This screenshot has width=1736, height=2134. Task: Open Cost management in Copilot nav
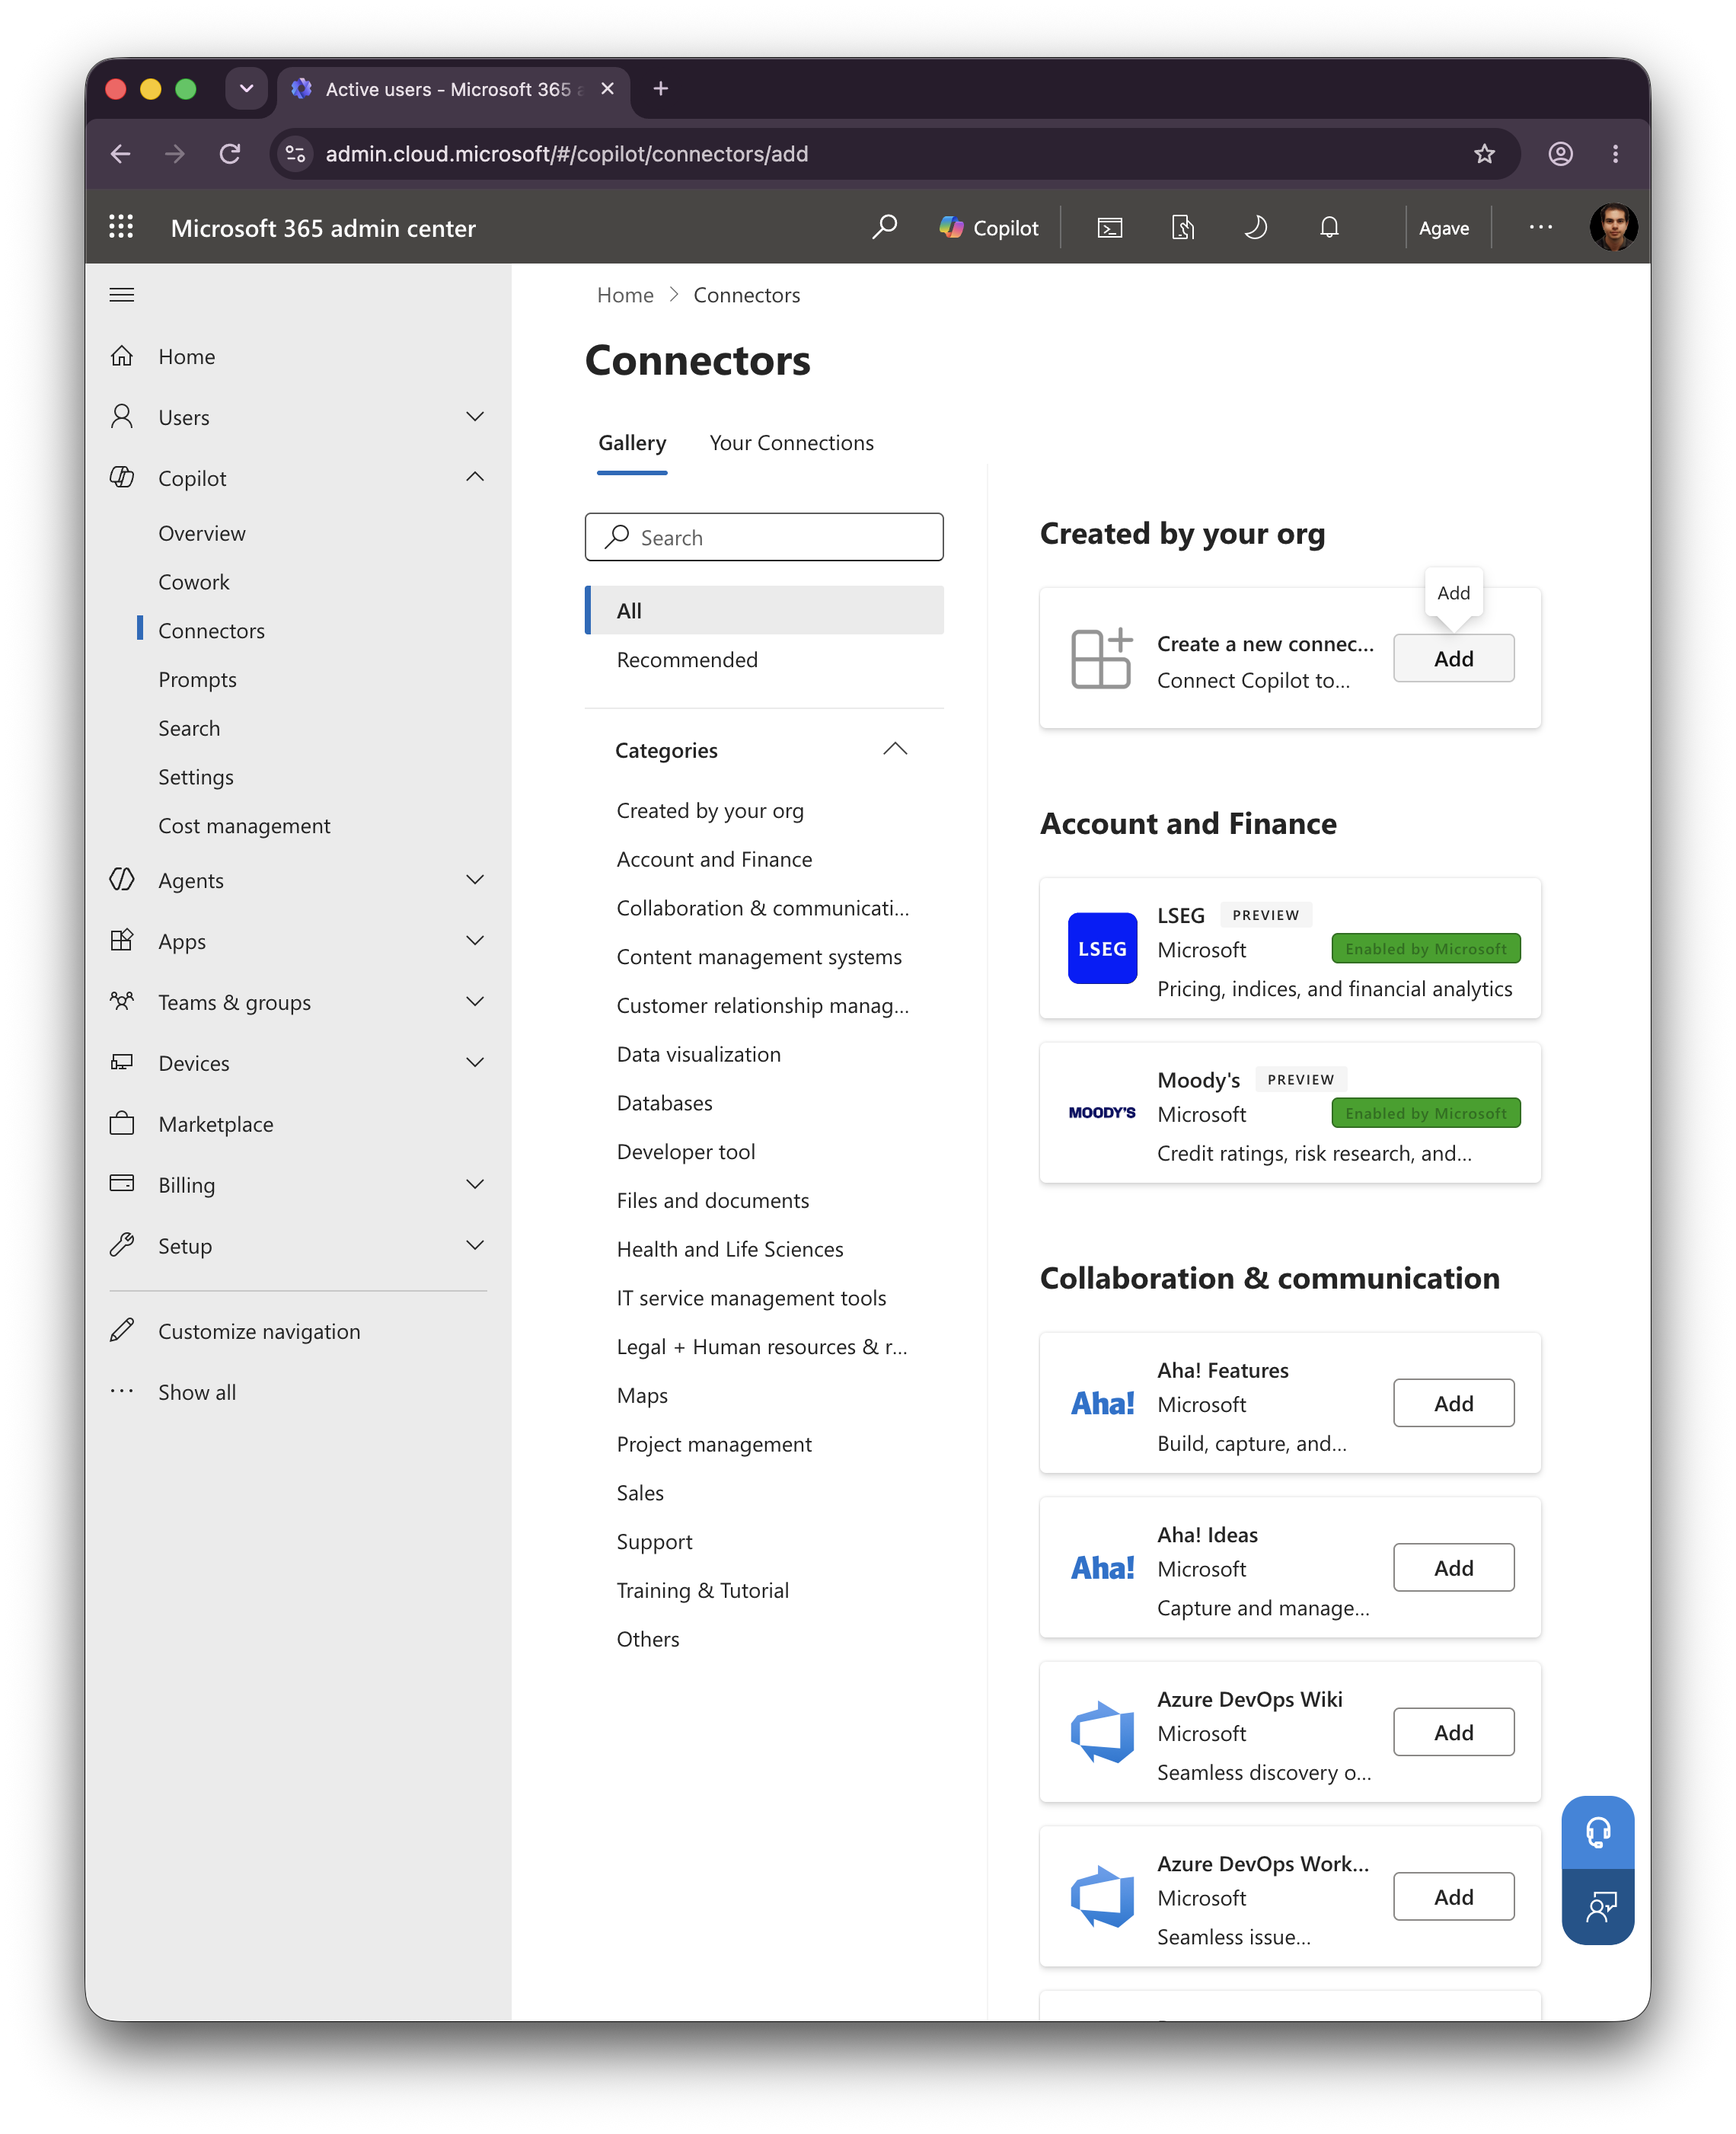244,826
